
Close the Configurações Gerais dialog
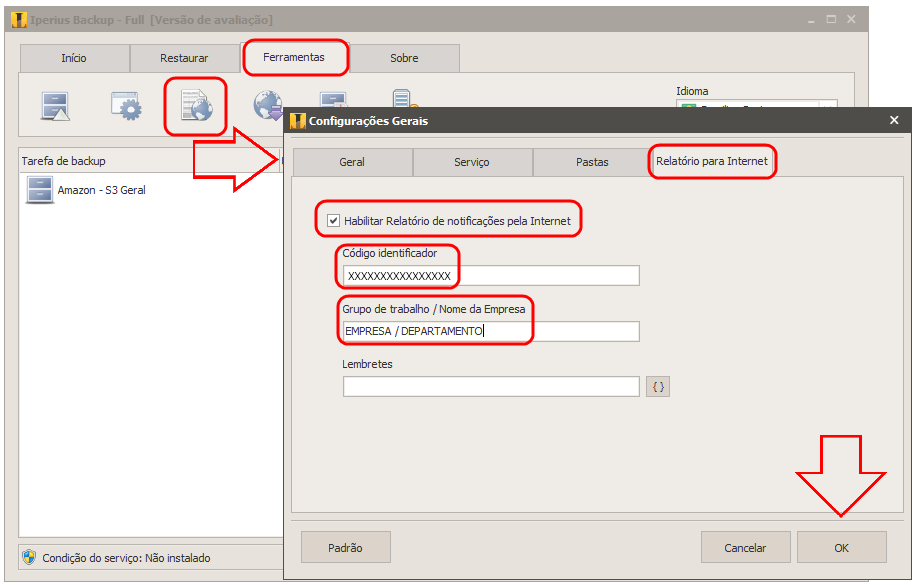[894, 121]
